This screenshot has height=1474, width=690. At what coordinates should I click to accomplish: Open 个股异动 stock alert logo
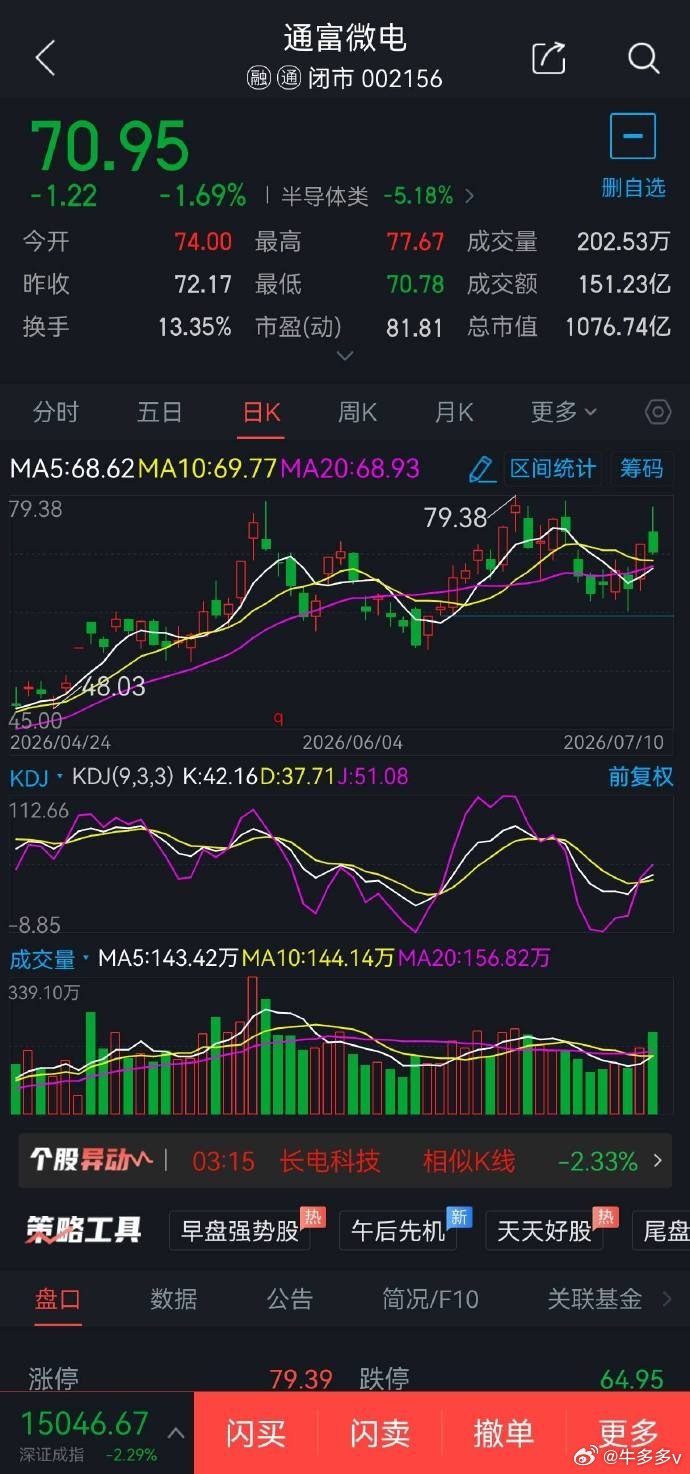90,1160
